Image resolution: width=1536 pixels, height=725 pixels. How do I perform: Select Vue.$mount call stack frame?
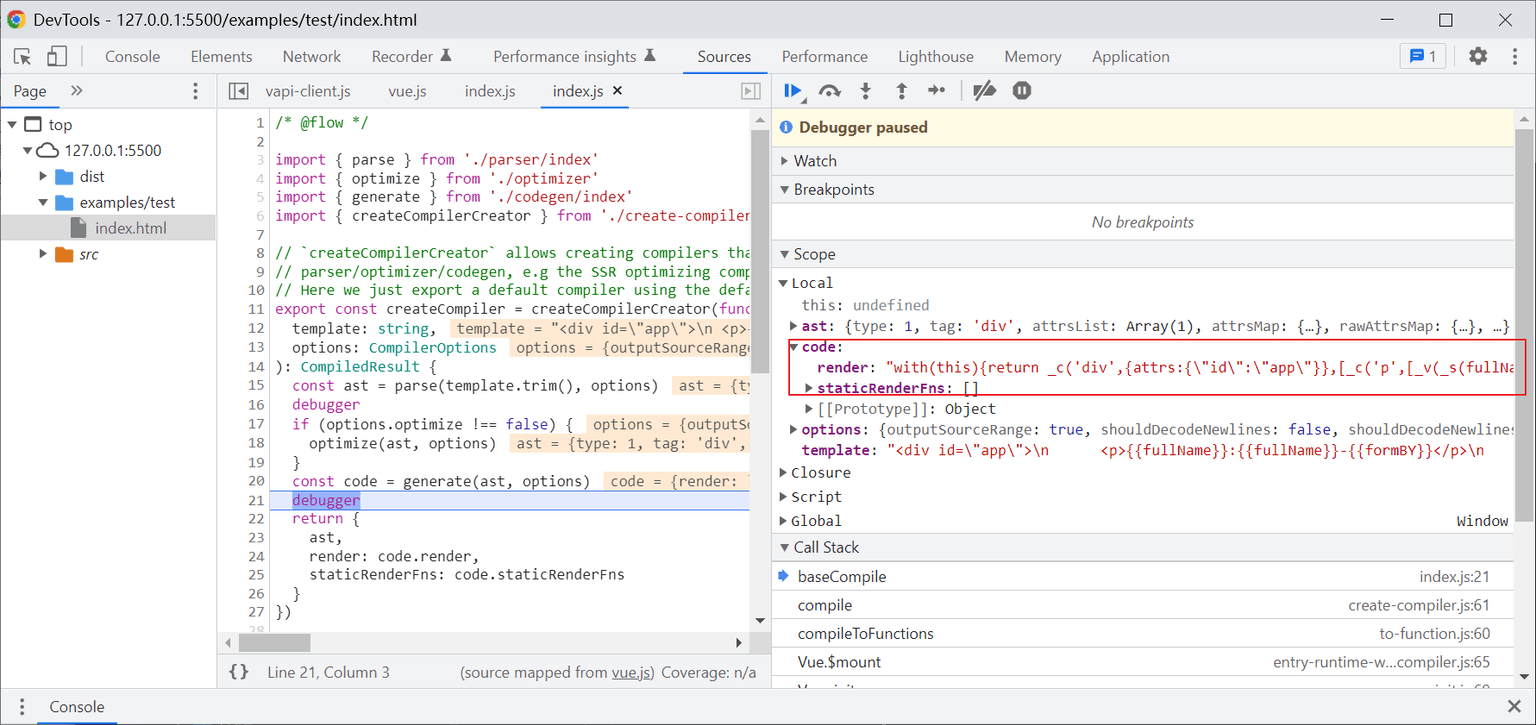point(1144,663)
